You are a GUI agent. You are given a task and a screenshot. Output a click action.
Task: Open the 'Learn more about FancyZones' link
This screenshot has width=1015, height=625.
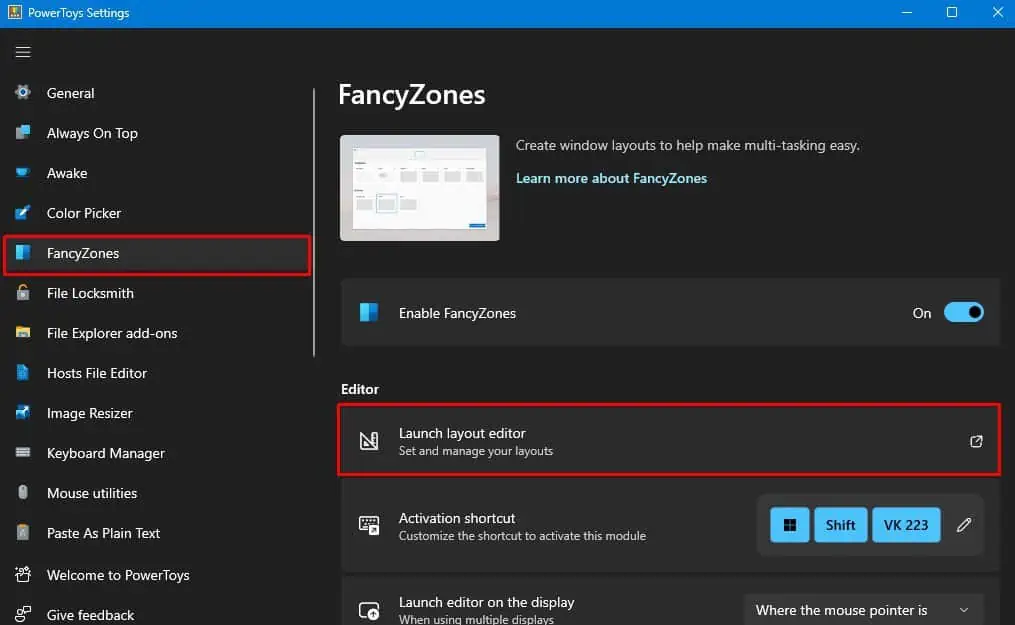611,178
